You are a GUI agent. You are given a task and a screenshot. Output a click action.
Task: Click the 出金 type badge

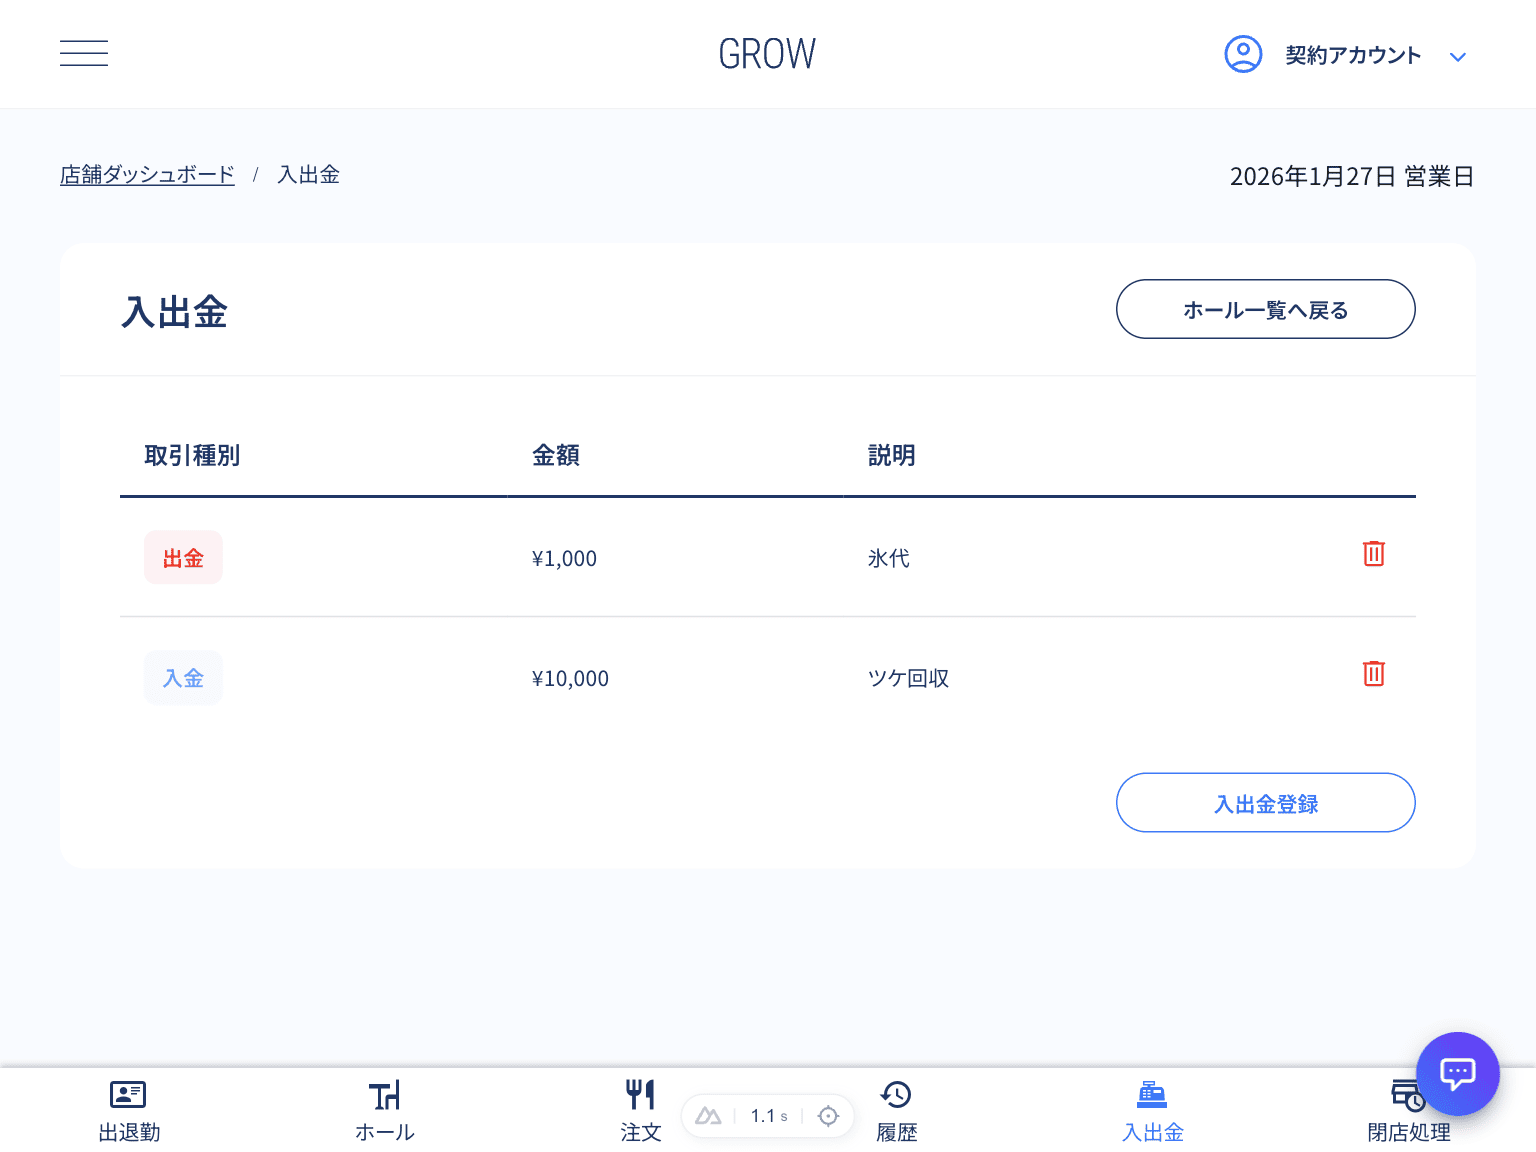[183, 558]
